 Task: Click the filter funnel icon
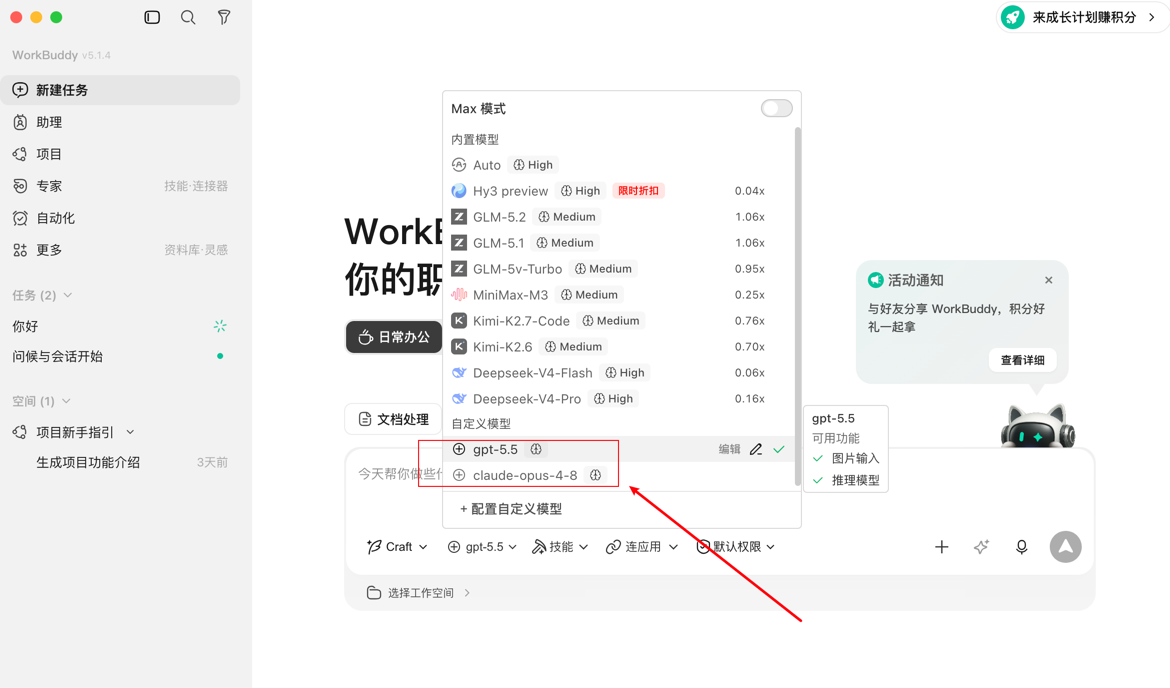[x=224, y=17]
